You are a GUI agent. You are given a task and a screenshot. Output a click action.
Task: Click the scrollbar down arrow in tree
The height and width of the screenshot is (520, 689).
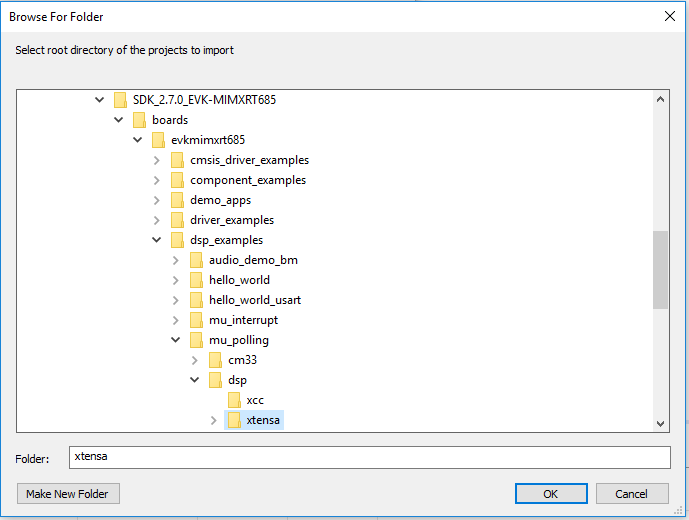click(x=661, y=423)
